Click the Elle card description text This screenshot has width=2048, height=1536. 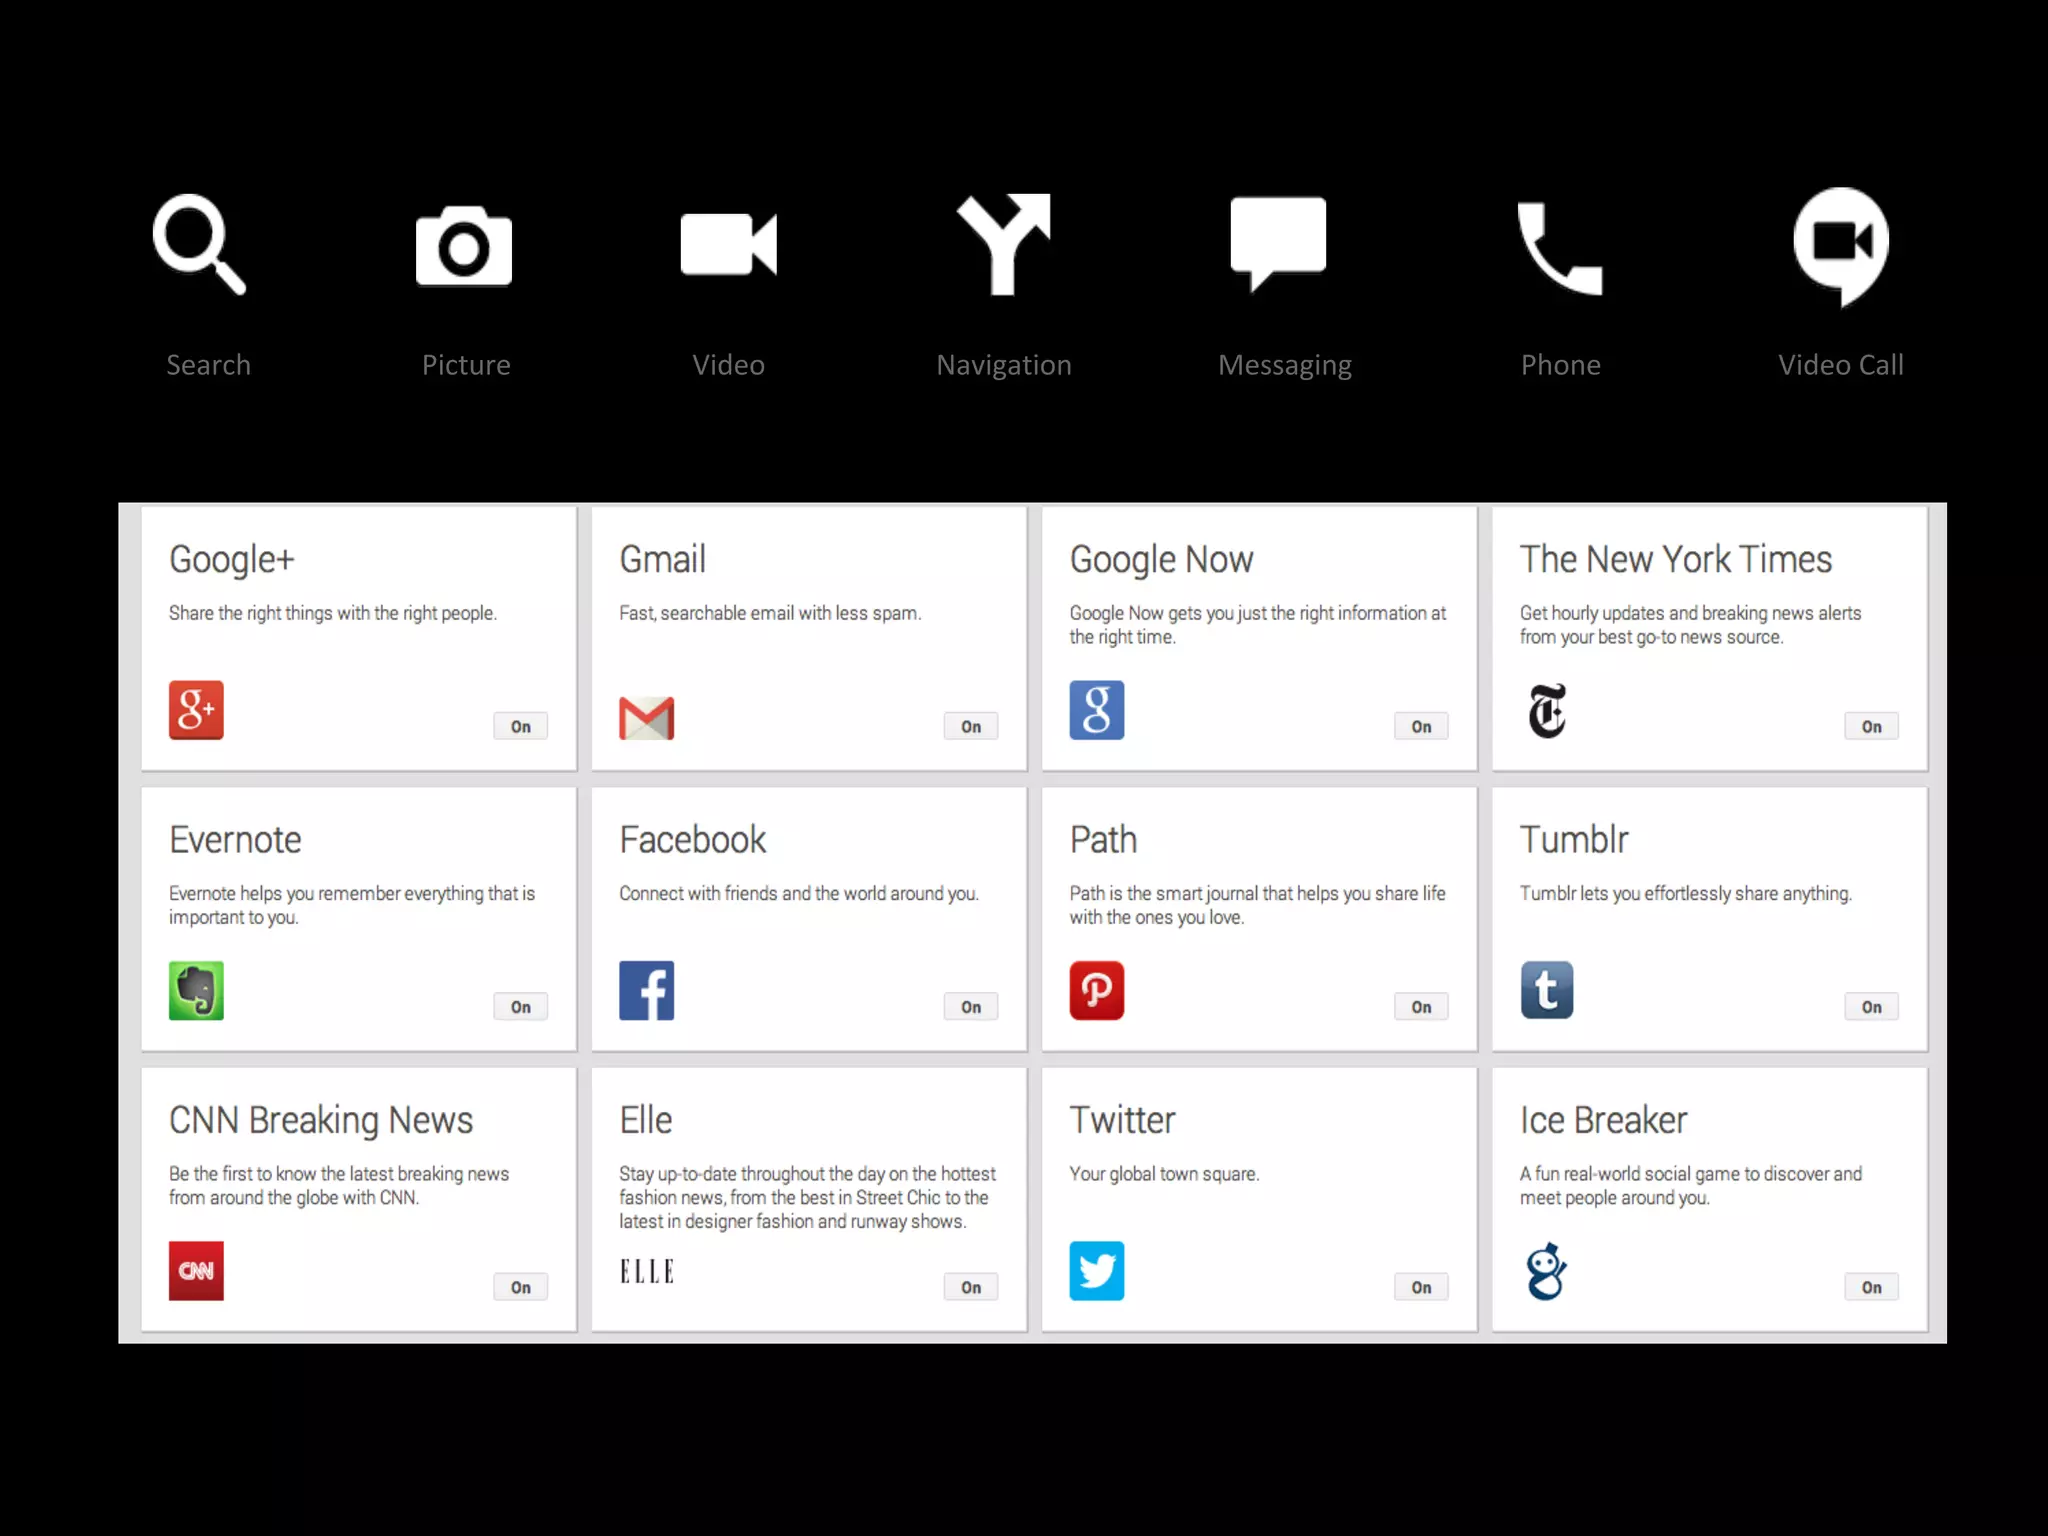pos(806,1197)
